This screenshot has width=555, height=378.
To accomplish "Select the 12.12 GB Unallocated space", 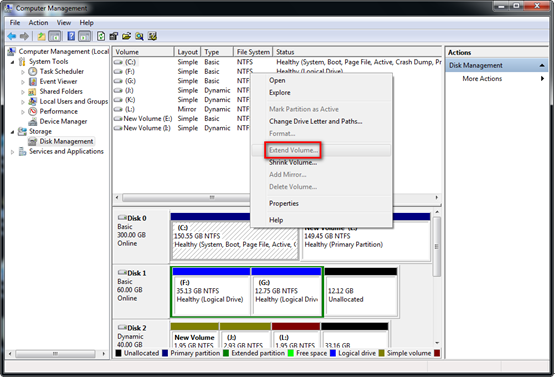I will click(361, 296).
